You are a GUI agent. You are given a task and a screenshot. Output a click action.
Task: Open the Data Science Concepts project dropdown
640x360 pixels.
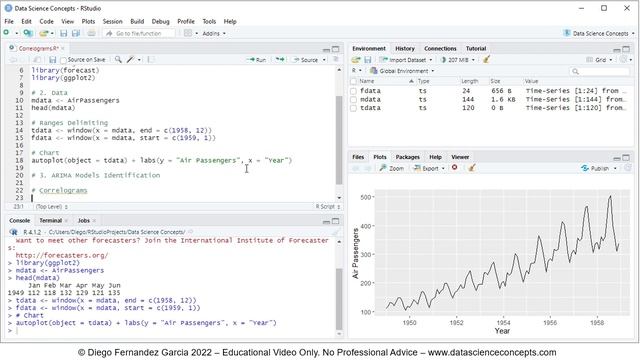pyautogui.click(x=599, y=33)
